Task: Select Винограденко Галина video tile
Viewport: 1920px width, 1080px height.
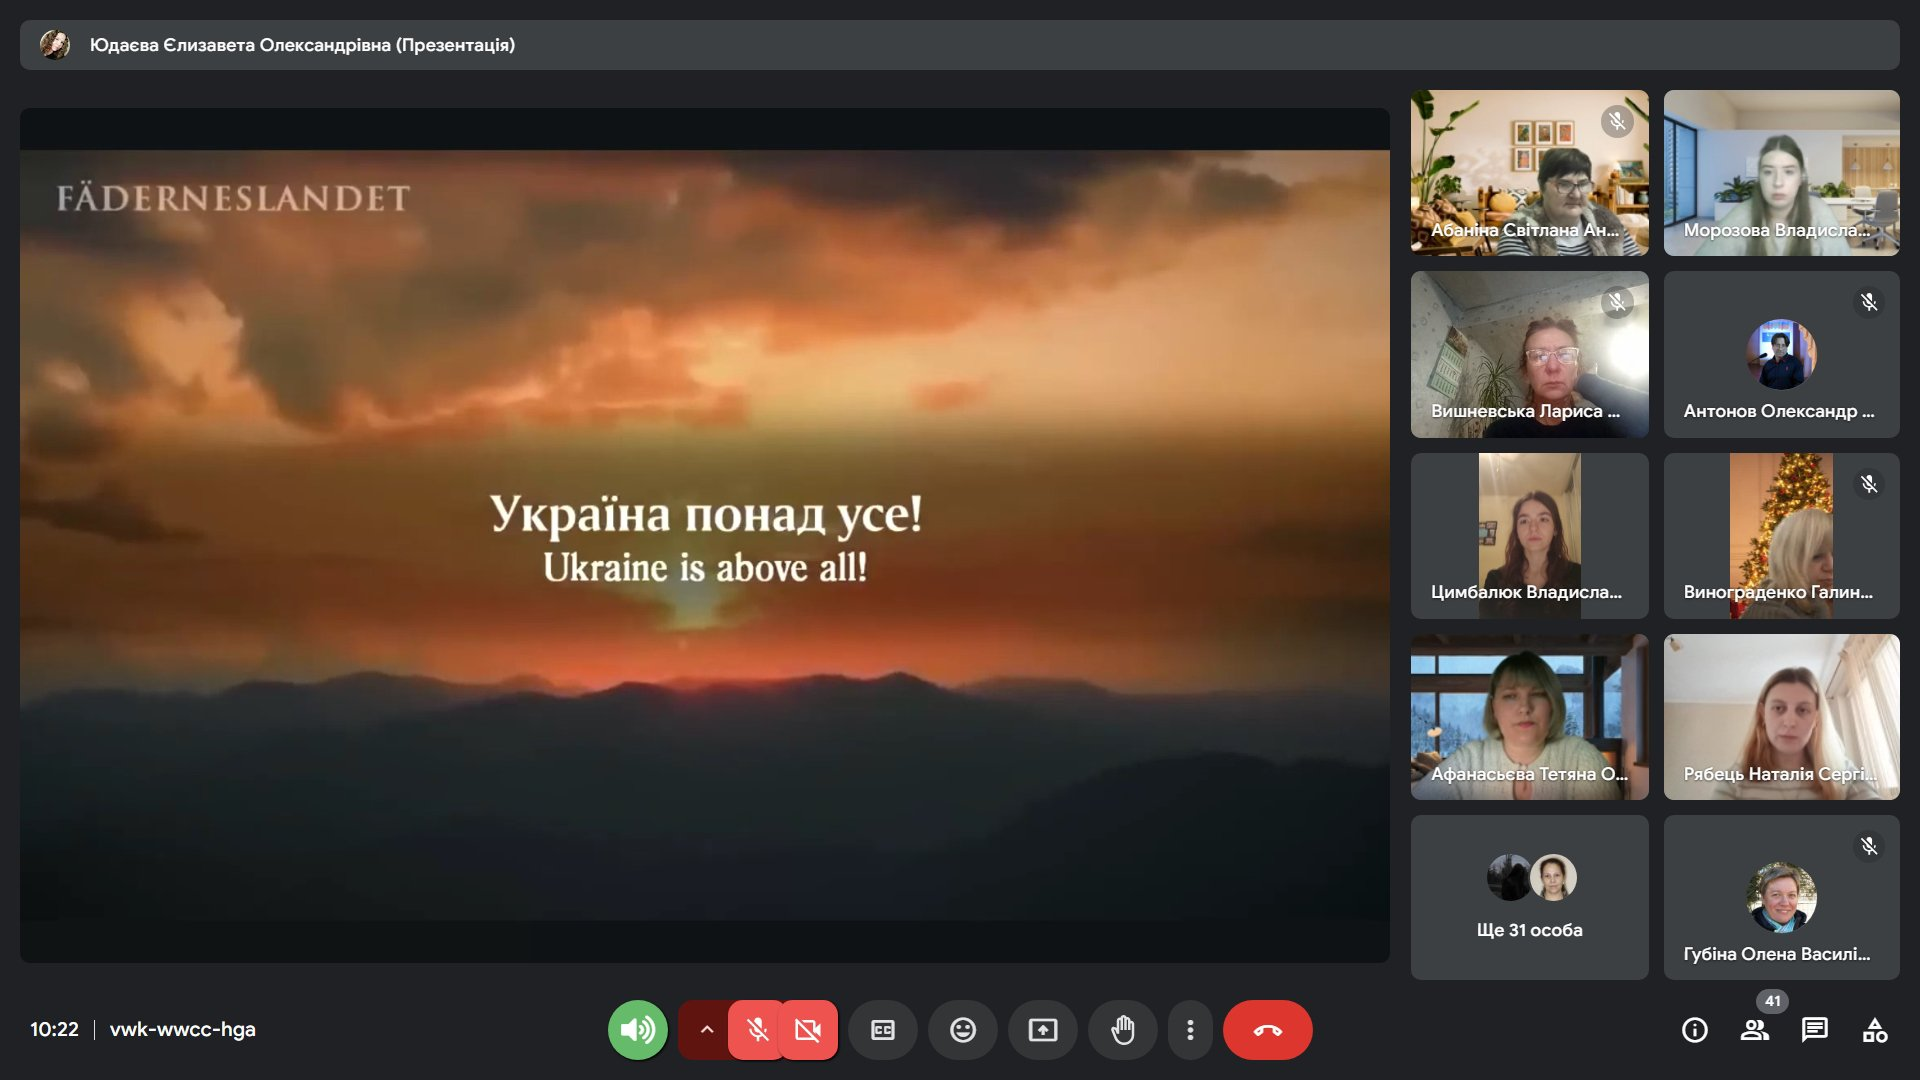Action: click(1781, 536)
